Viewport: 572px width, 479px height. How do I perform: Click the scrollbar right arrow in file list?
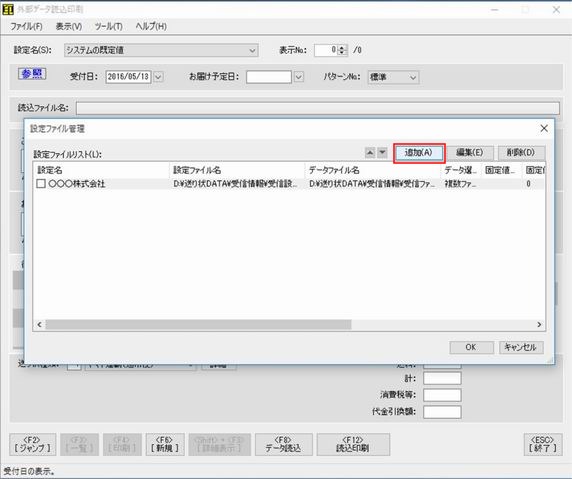539,324
